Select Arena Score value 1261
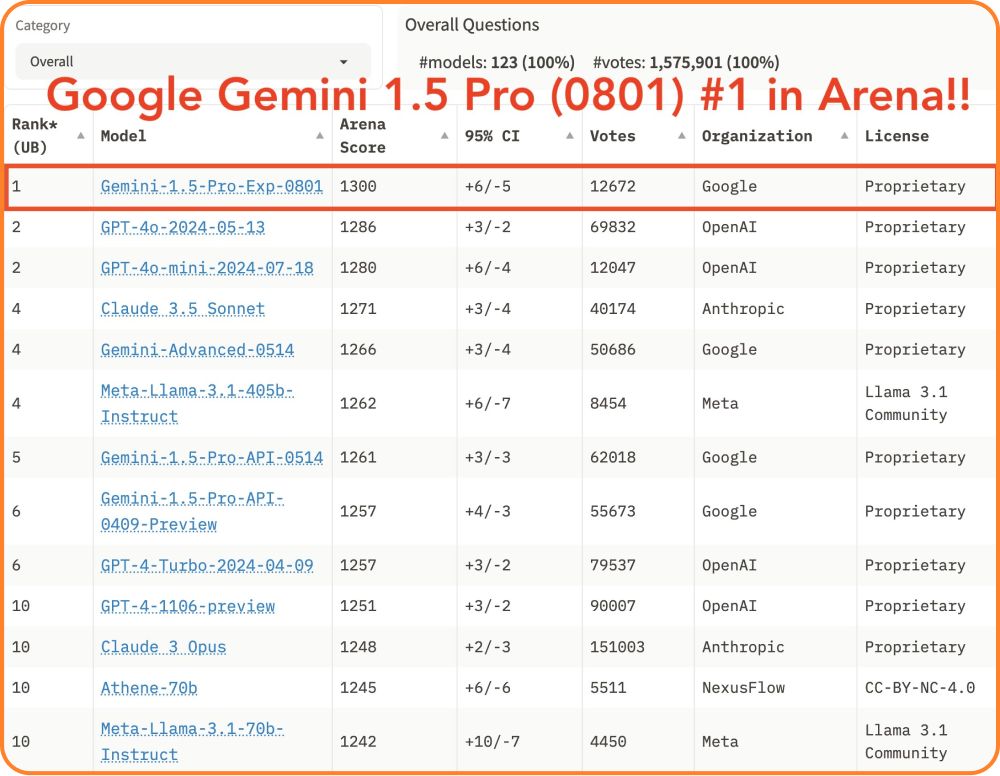Image resolution: width=1000 pixels, height=776 pixels. click(x=358, y=457)
